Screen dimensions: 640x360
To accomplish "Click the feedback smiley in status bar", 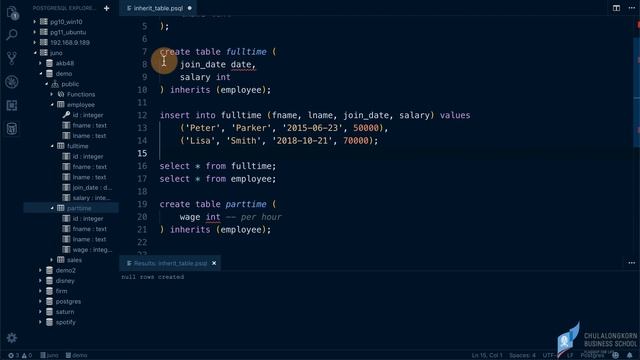I will [x=616, y=355].
